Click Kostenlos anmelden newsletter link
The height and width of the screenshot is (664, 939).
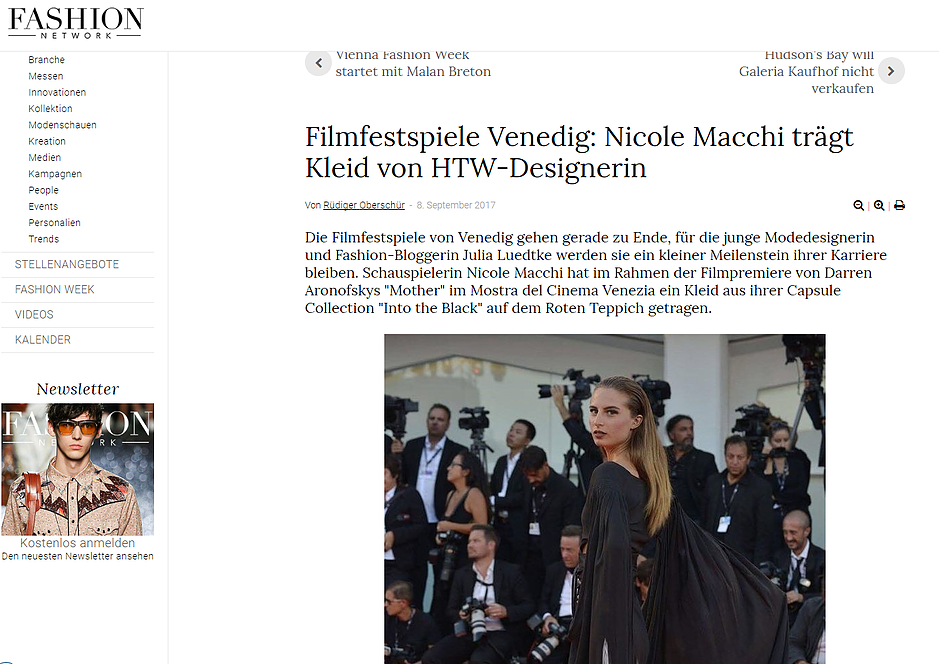77,542
